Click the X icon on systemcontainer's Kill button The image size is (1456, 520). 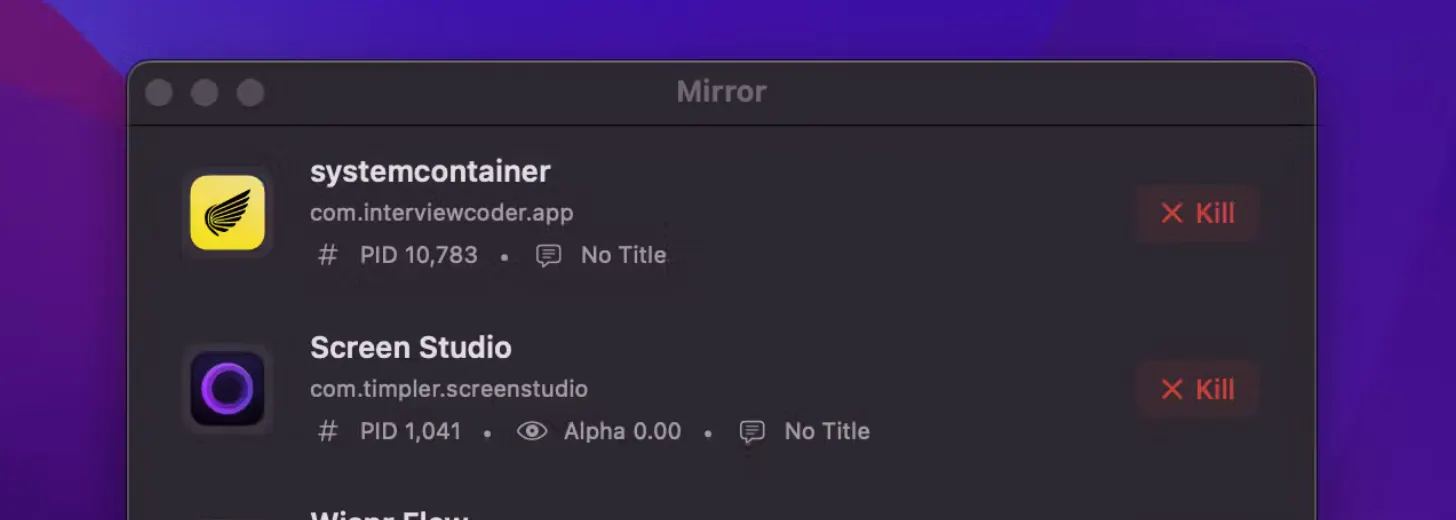[1171, 213]
